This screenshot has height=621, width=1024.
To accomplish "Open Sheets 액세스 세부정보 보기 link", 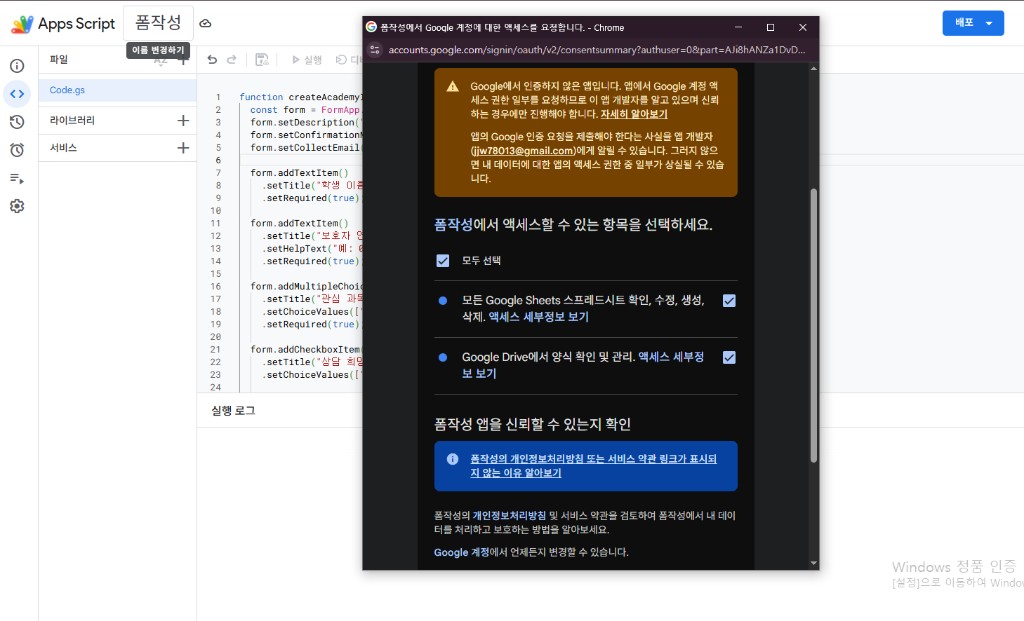I will click(539, 317).
